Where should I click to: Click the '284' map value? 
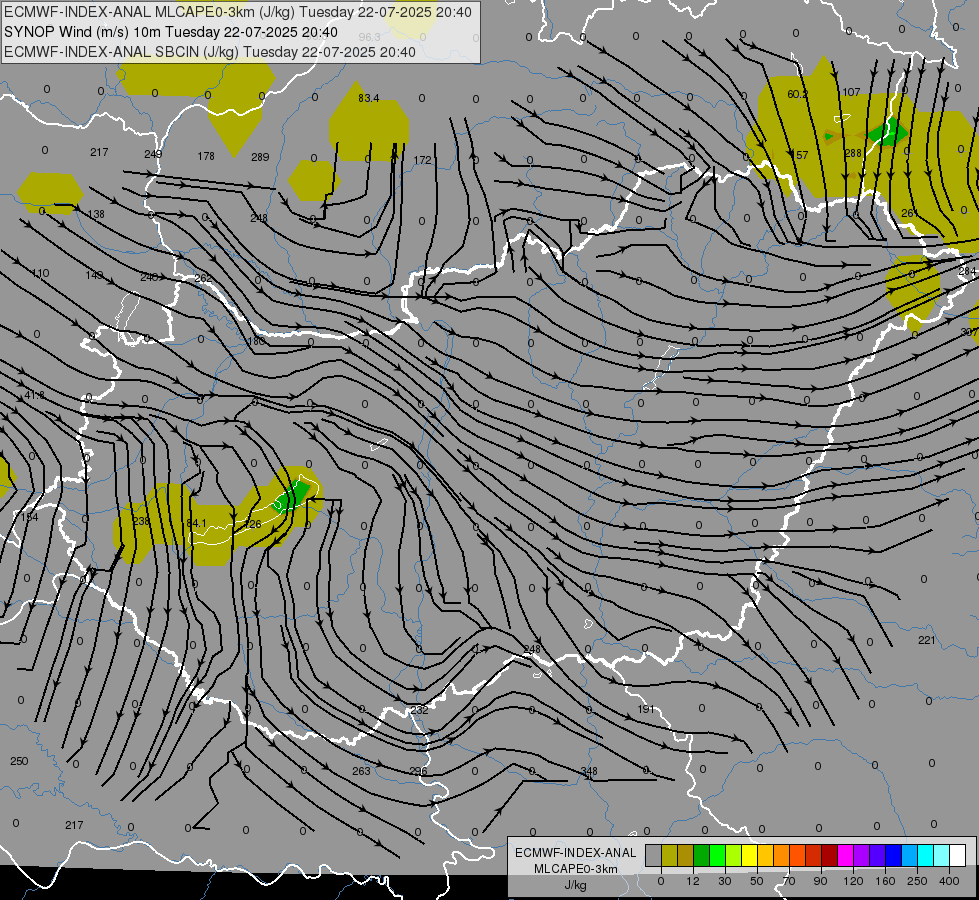point(967,271)
